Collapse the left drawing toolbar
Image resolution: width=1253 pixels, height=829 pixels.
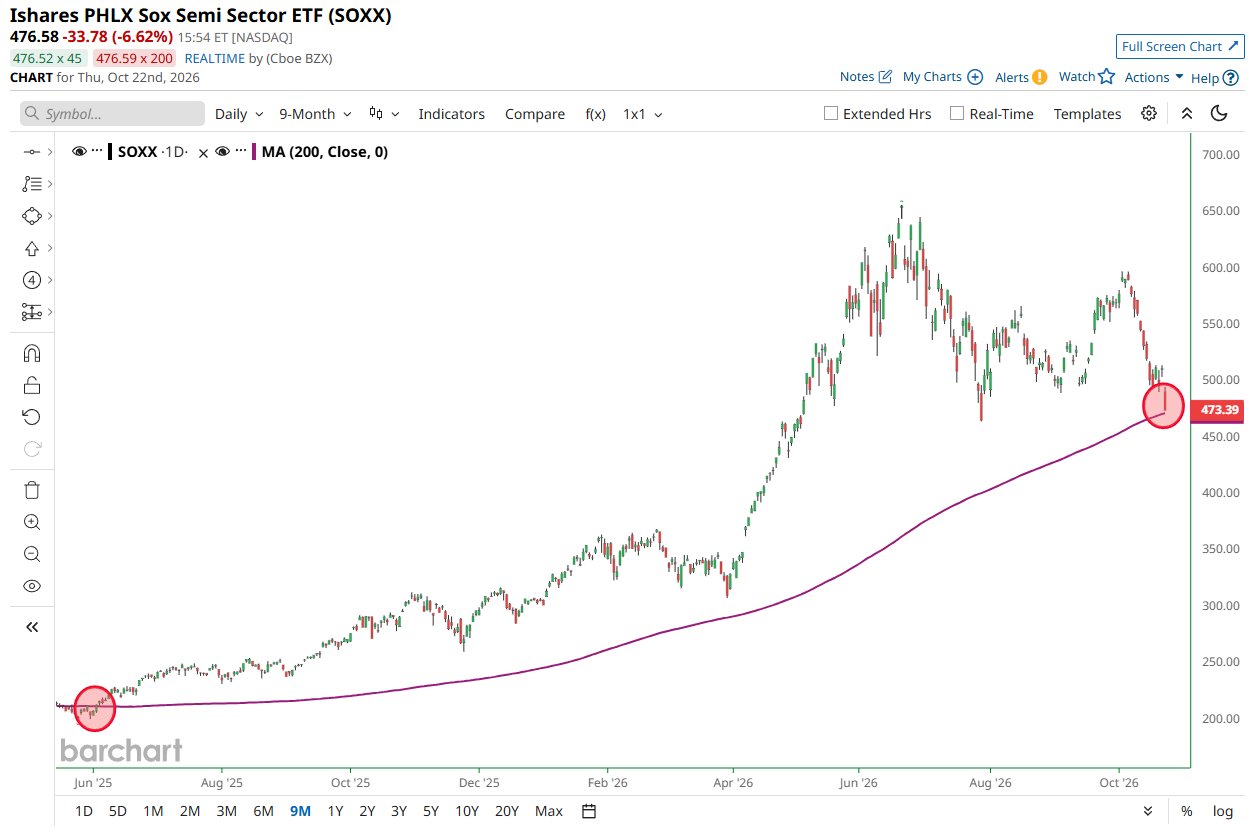[x=31, y=627]
